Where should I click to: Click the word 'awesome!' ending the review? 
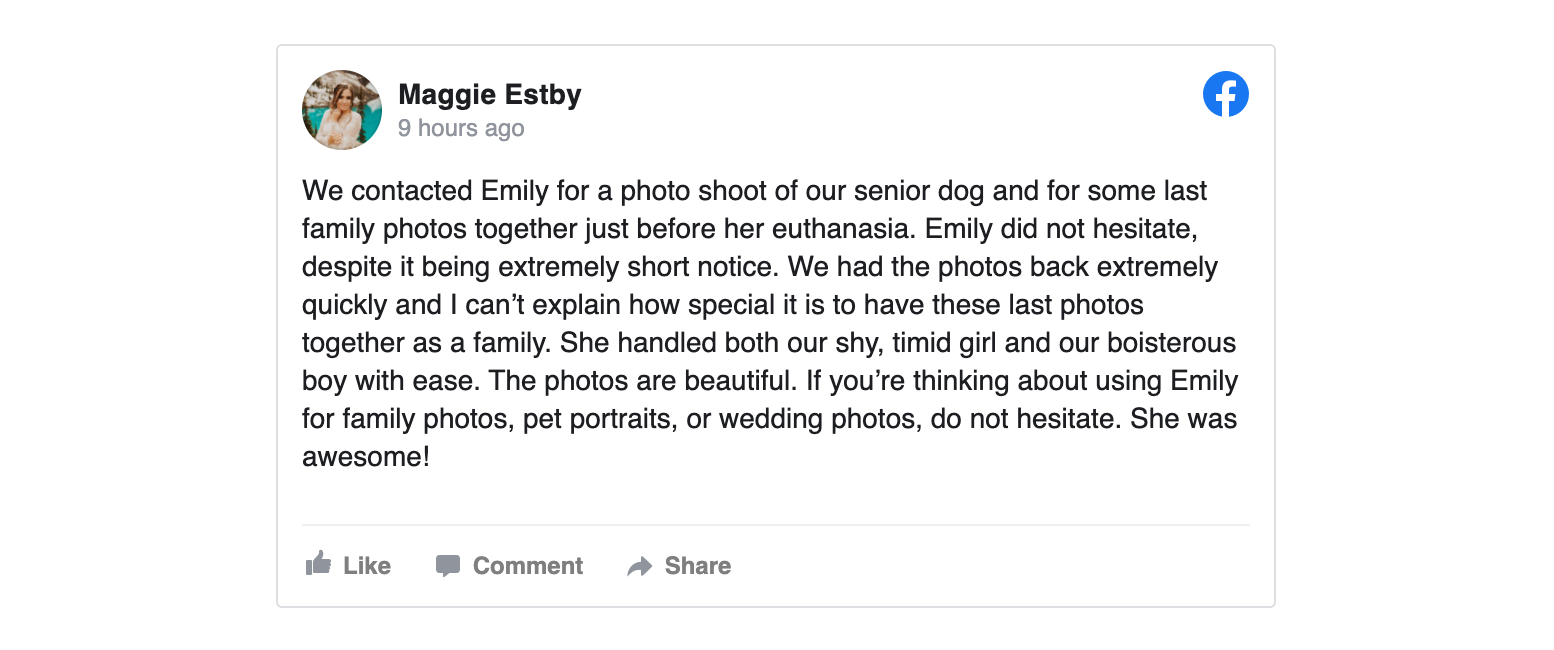366,457
